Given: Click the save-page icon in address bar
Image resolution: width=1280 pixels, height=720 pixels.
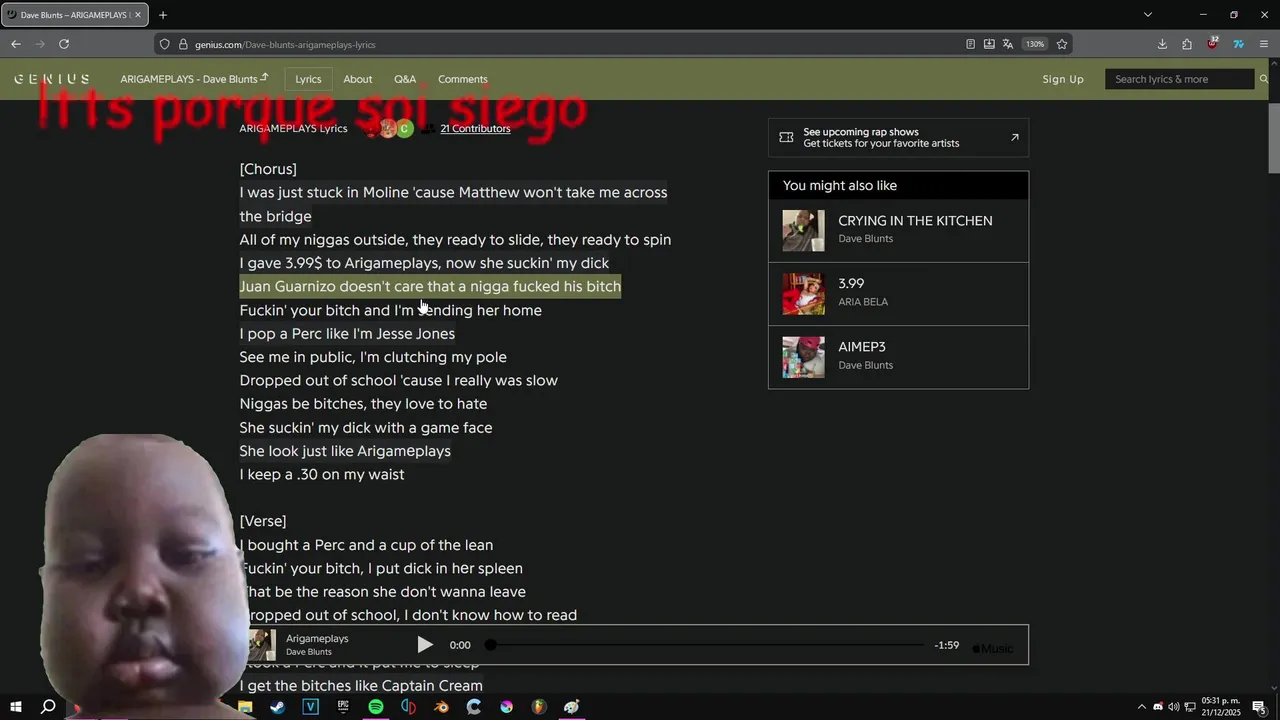Looking at the screenshot, I should [x=989, y=44].
